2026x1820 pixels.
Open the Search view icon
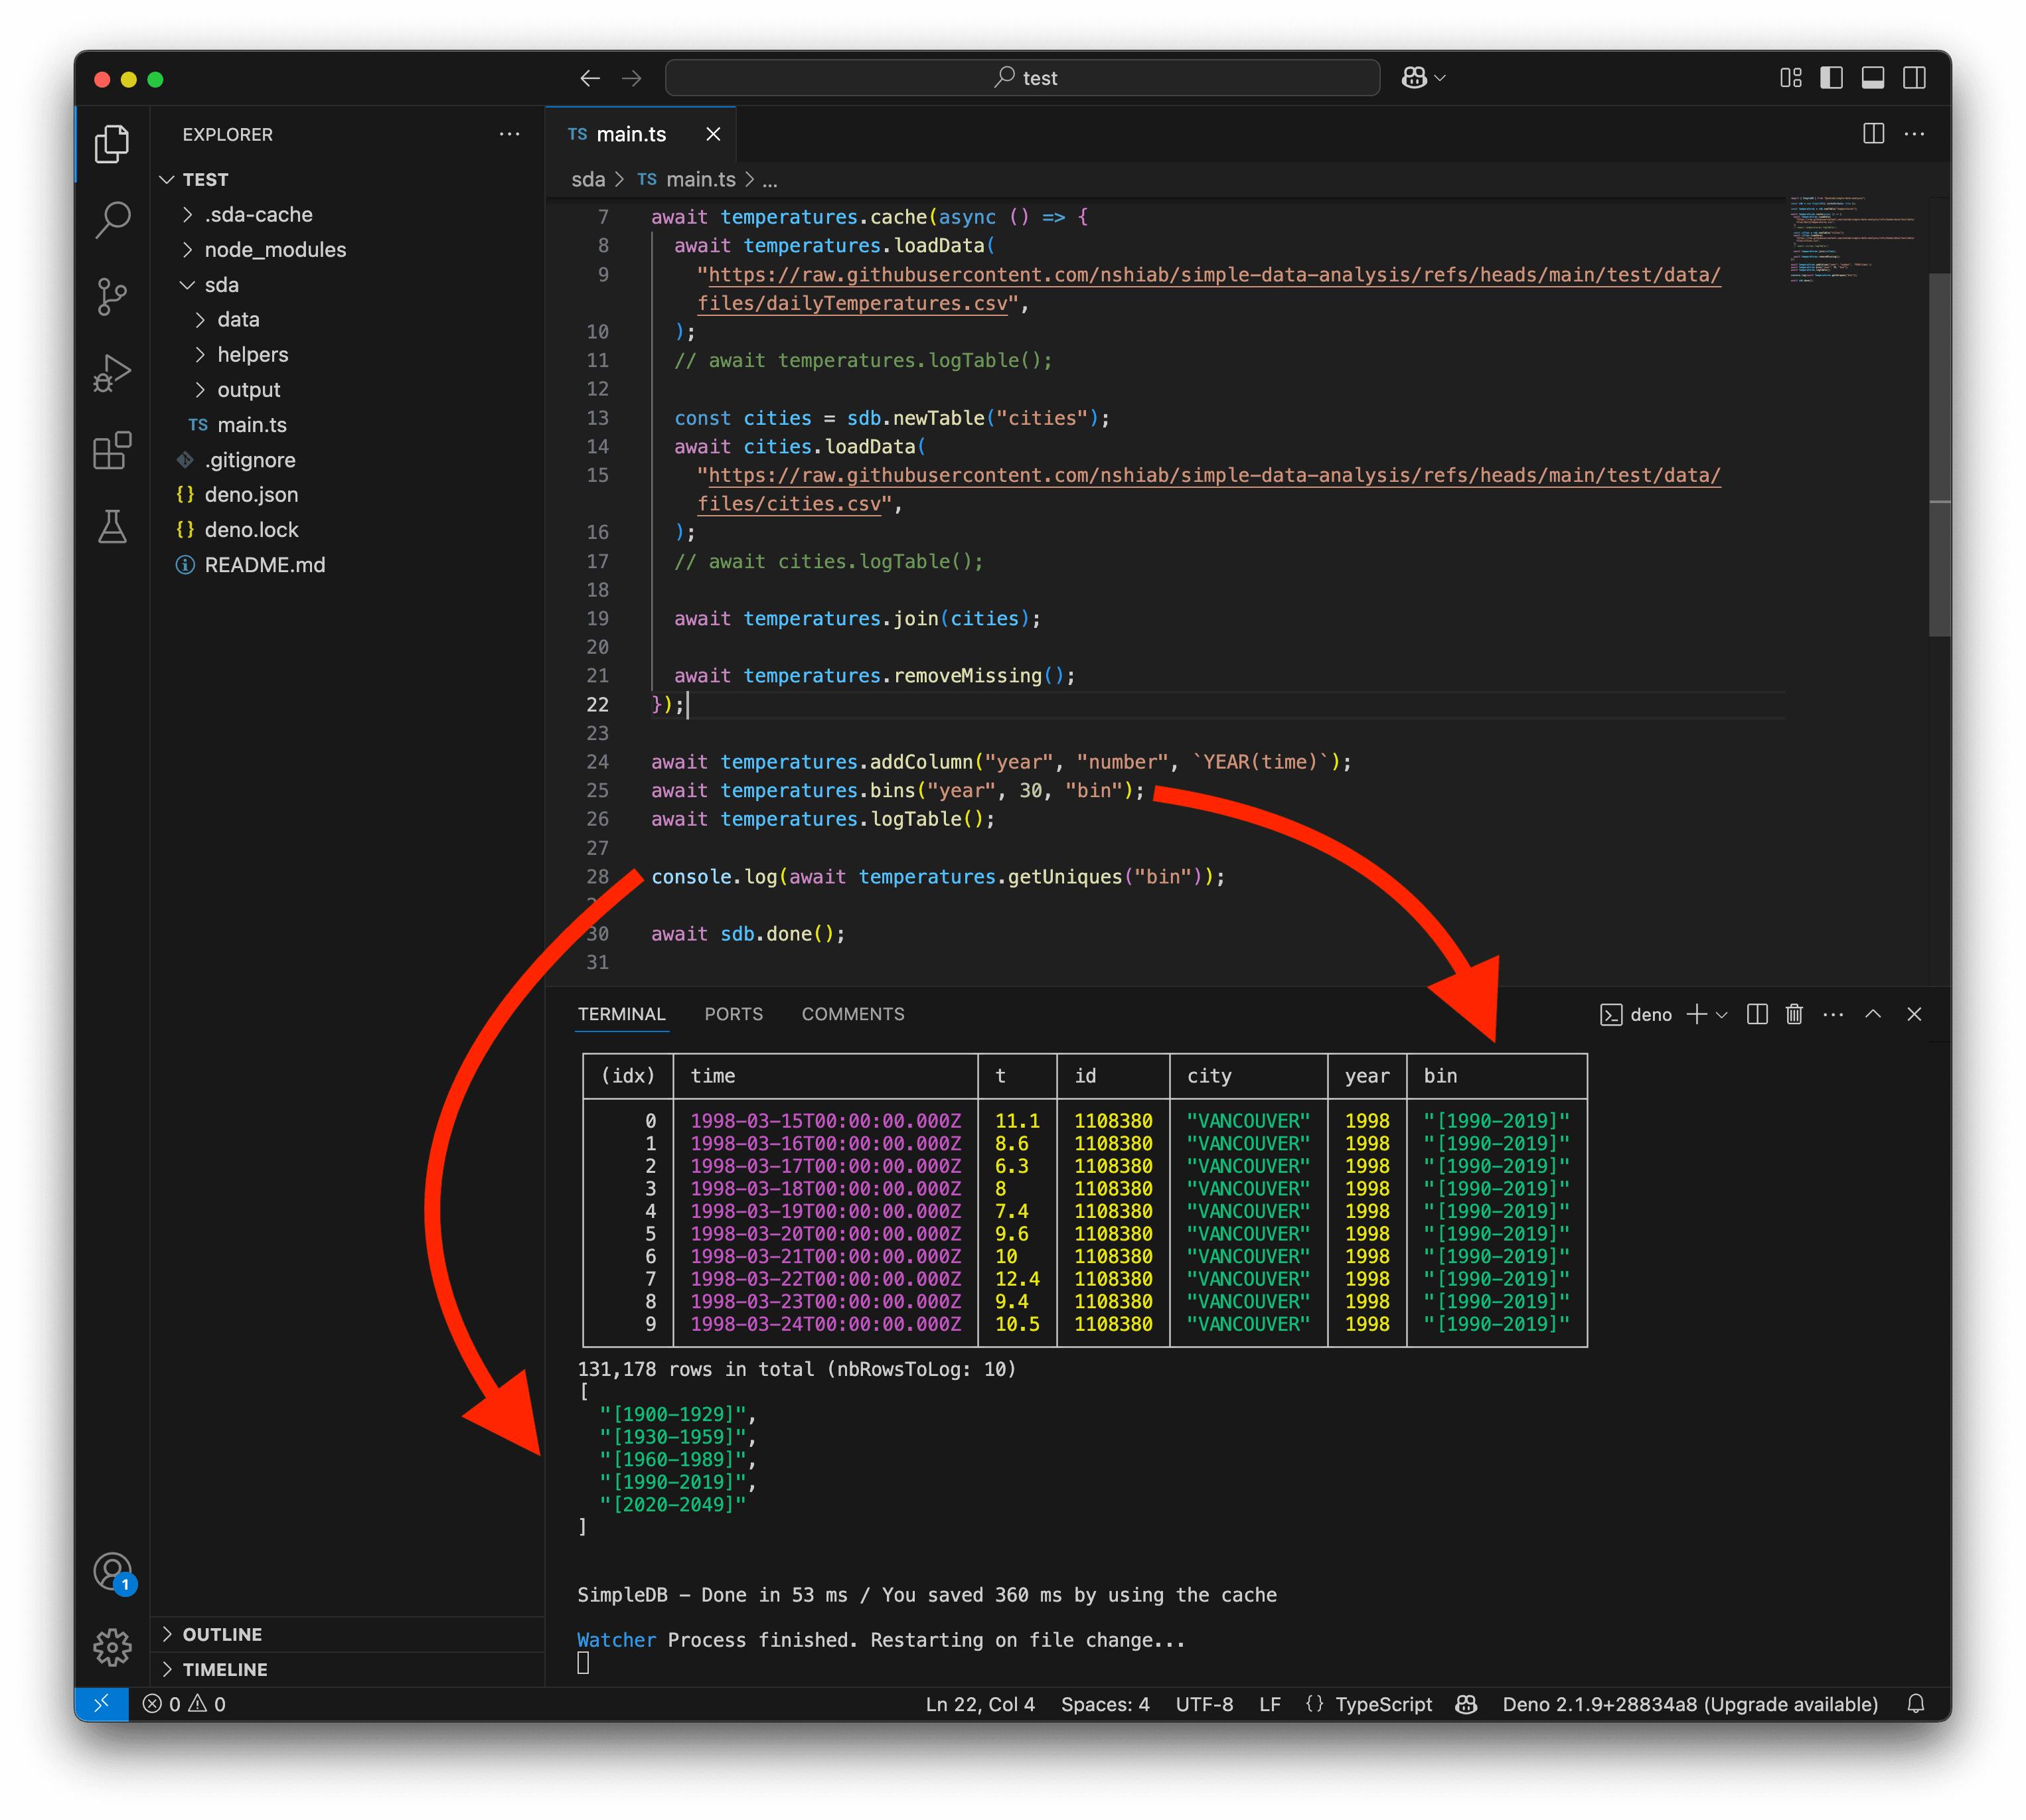tap(112, 220)
